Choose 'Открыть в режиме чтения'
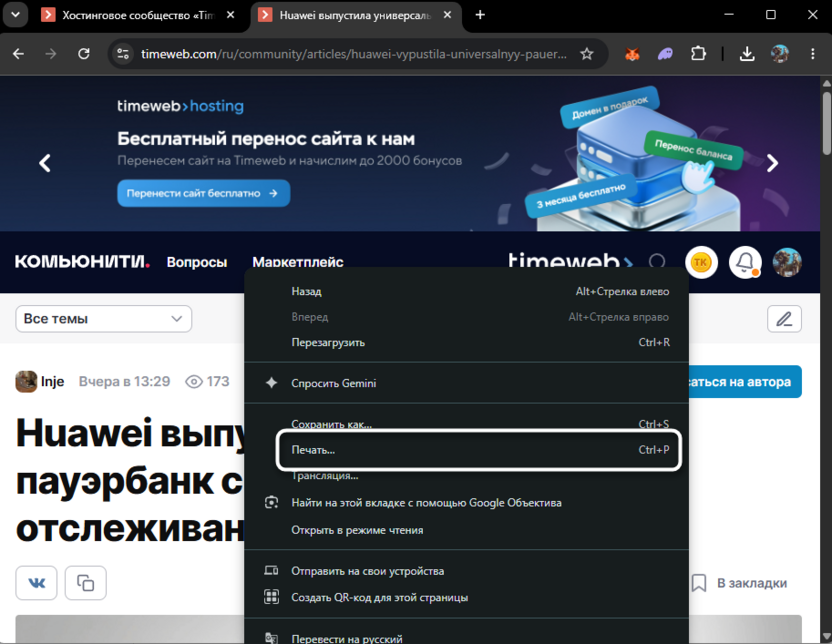The height and width of the screenshot is (644, 832). [466, 530]
